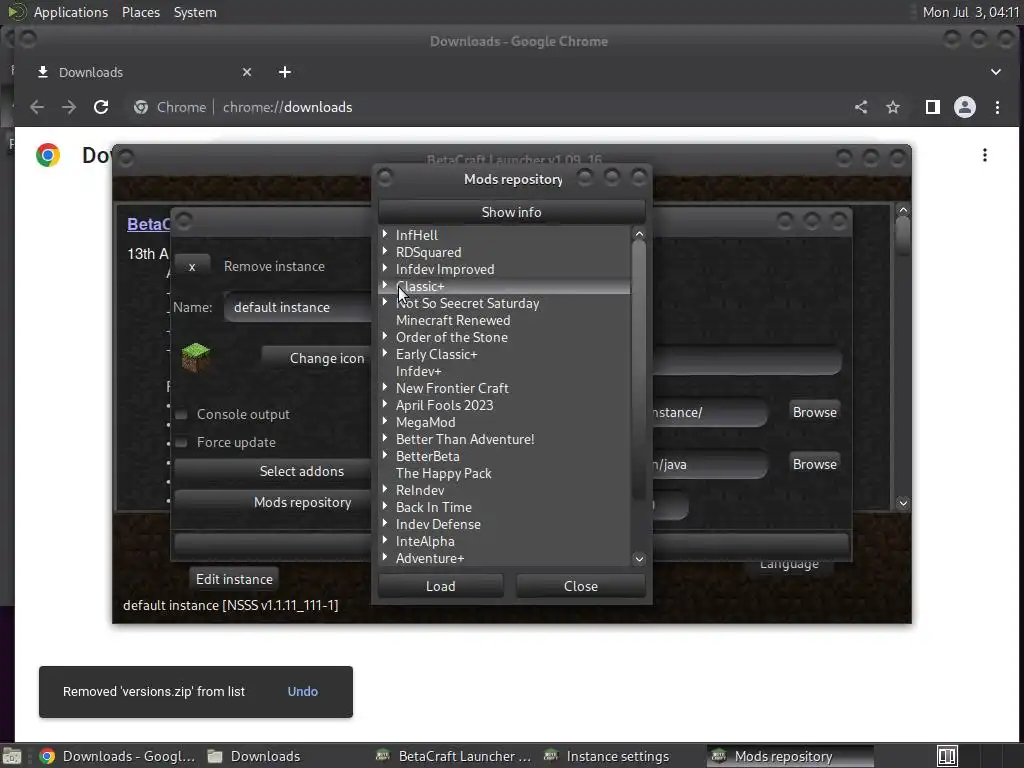Click the x Remove instance button
Image resolution: width=1024 pixels, height=768 pixels.
pyautogui.click(x=192, y=266)
